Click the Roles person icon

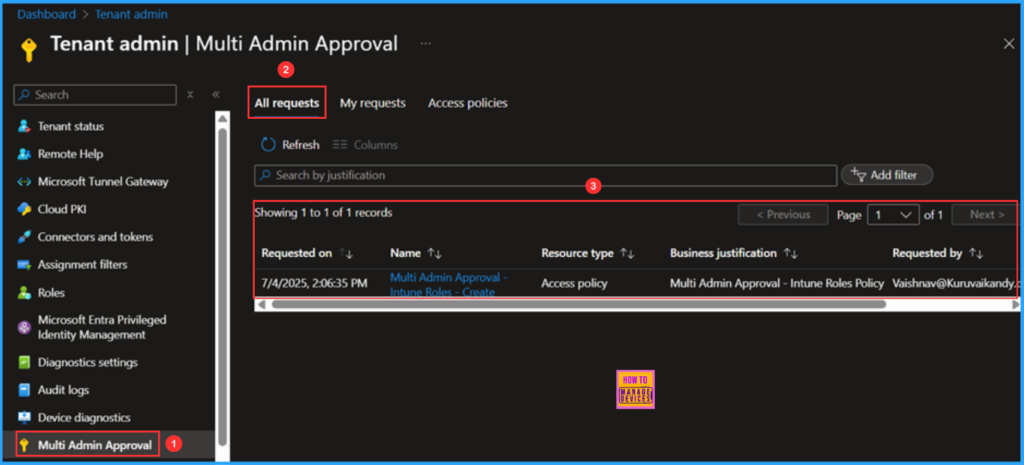tap(24, 293)
